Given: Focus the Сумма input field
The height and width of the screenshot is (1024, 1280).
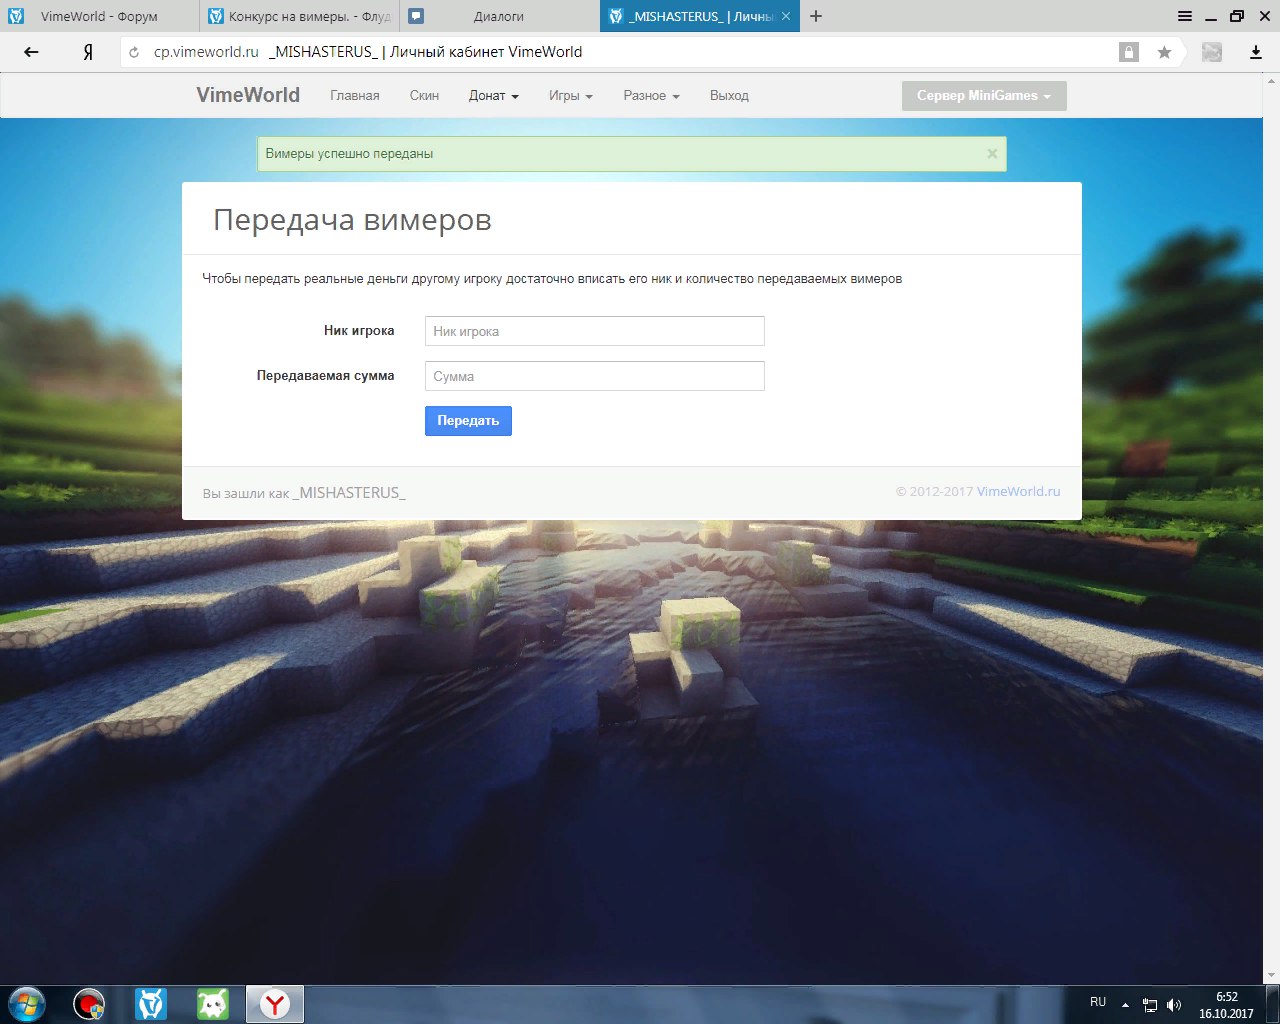Looking at the screenshot, I should coord(595,376).
